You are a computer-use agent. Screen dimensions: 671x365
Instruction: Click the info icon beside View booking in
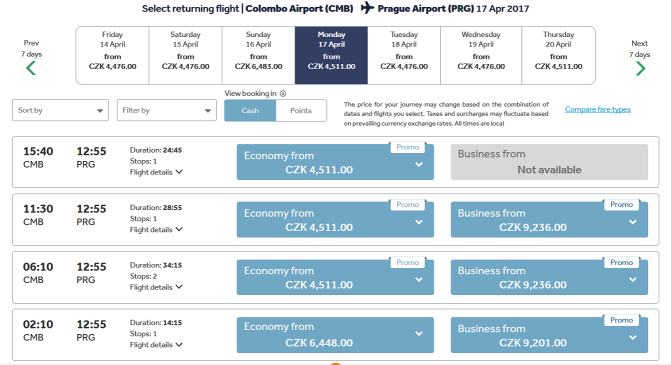click(x=283, y=93)
